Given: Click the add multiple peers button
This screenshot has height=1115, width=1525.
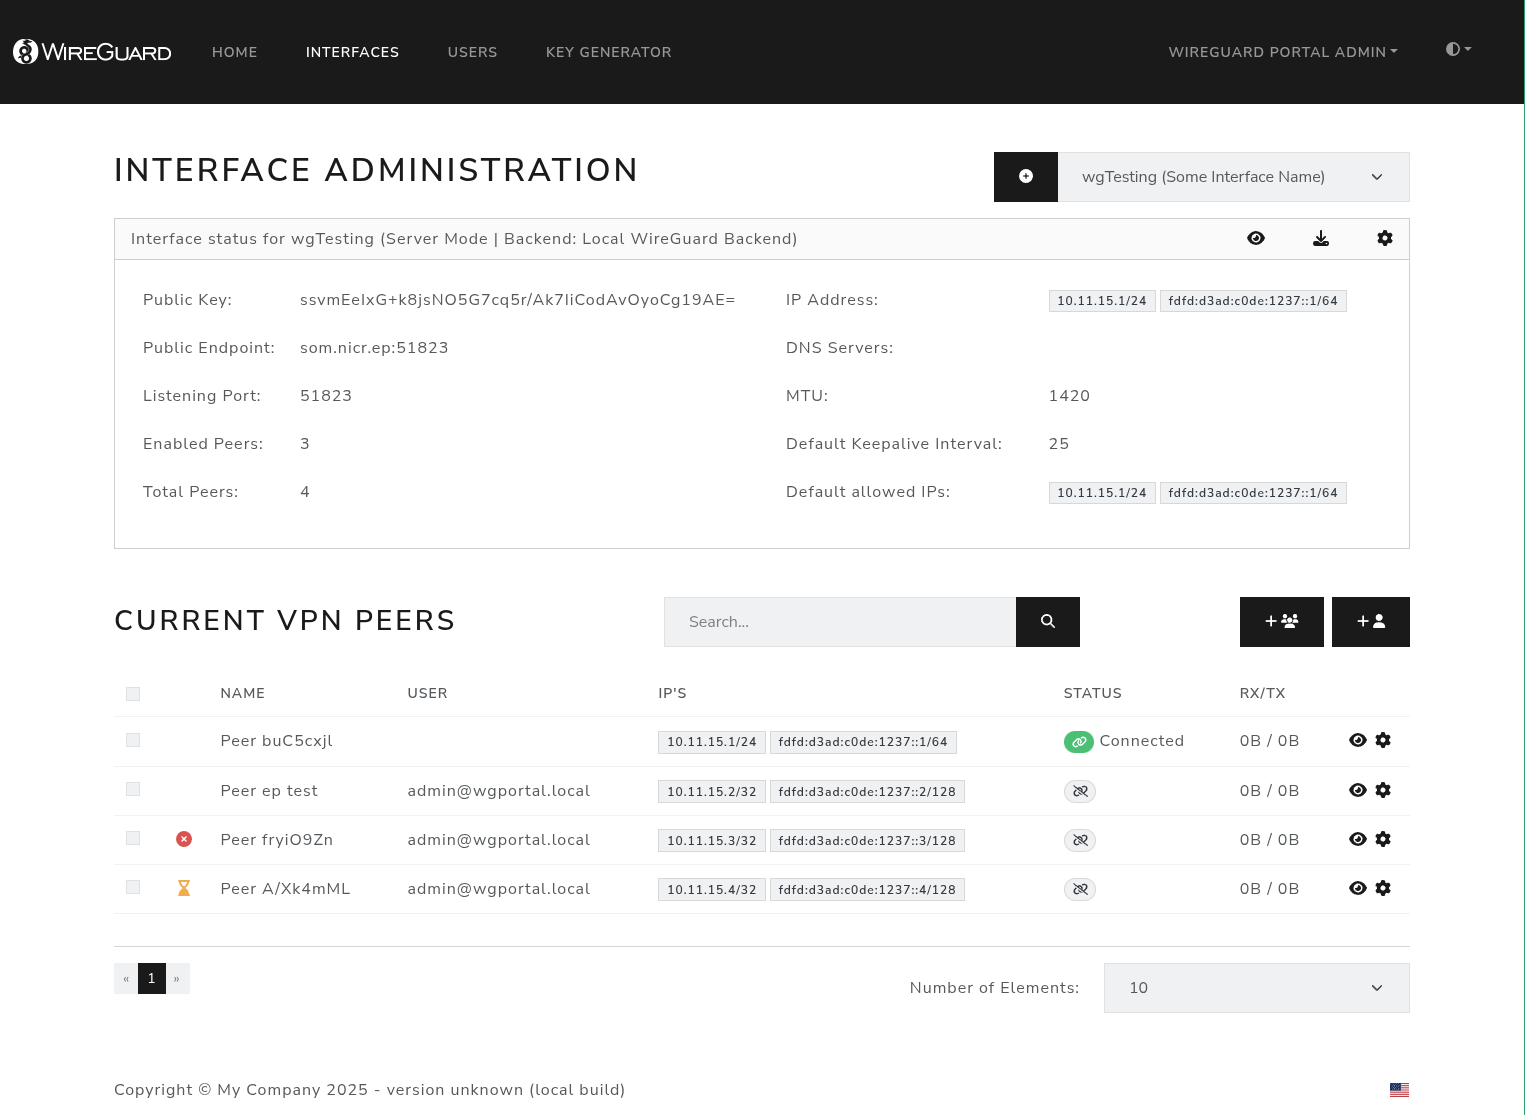Looking at the screenshot, I should tap(1281, 622).
